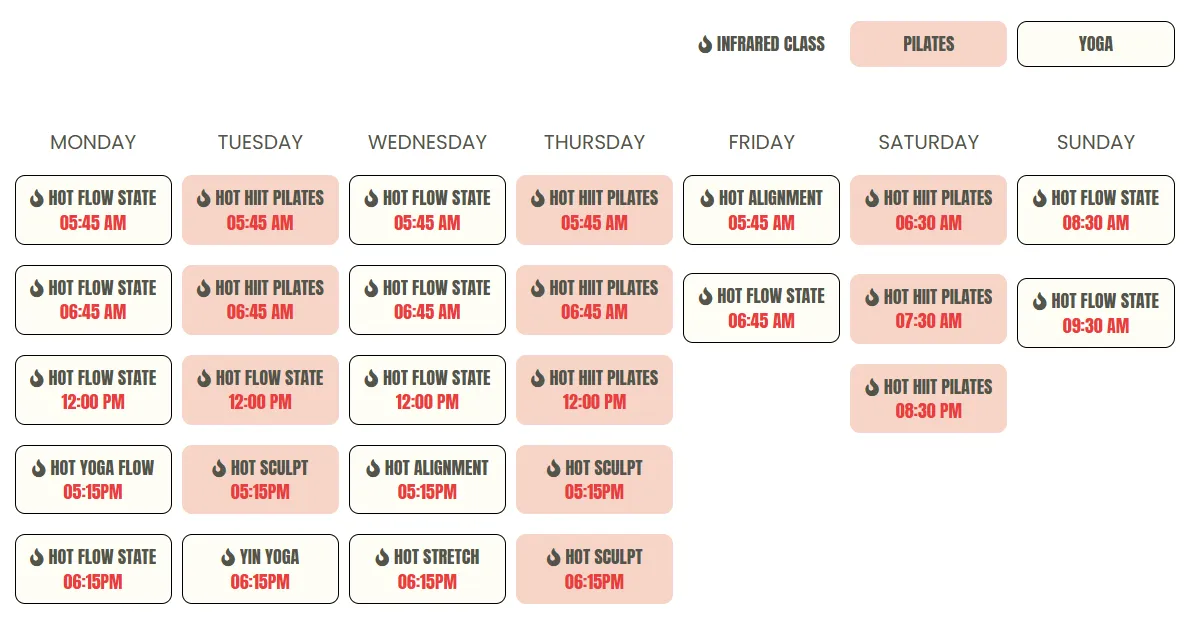Open Monday Hot Yoga Flow 05:15PM class
The image size is (1192, 620).
94,479
